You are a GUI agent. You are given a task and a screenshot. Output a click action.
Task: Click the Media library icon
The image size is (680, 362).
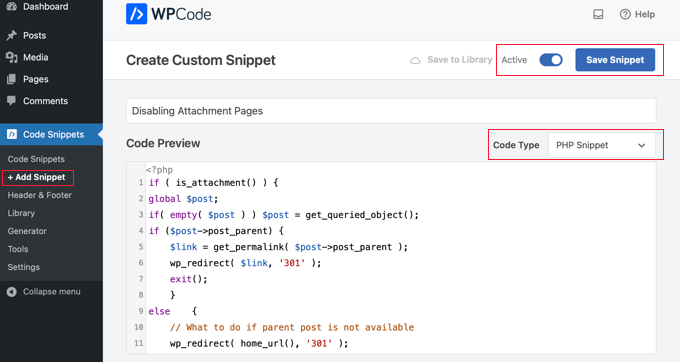[12, 57]
